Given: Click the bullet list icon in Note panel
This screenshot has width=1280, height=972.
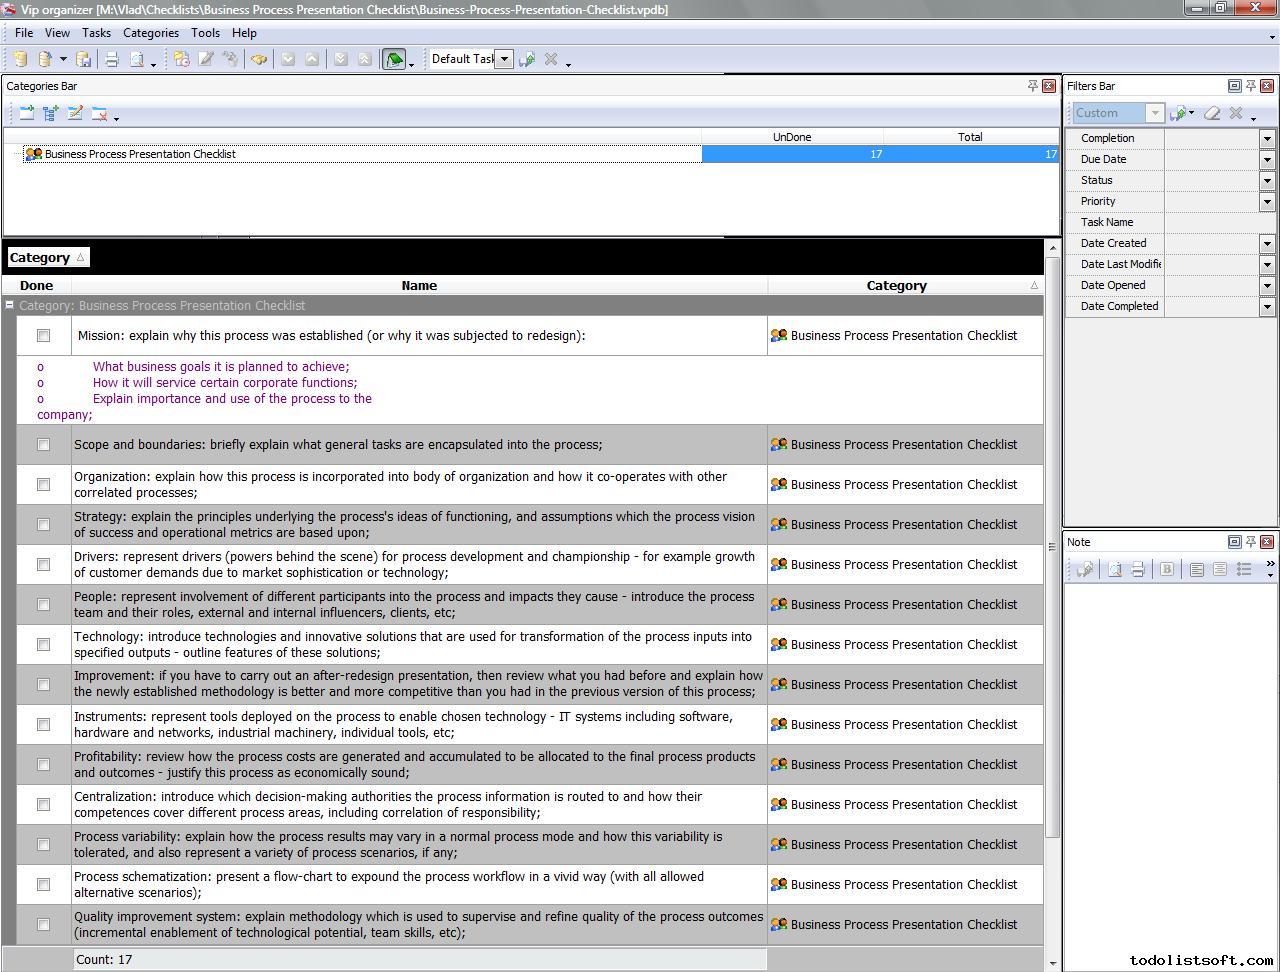Looking at the screenshot, I should [1244, 570].
